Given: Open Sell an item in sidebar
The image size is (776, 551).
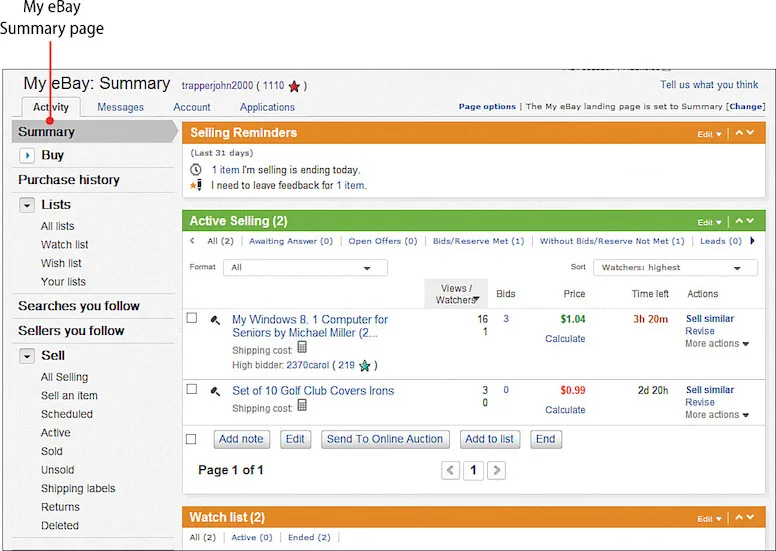Looking at the screenshot, I should point(69,396).
